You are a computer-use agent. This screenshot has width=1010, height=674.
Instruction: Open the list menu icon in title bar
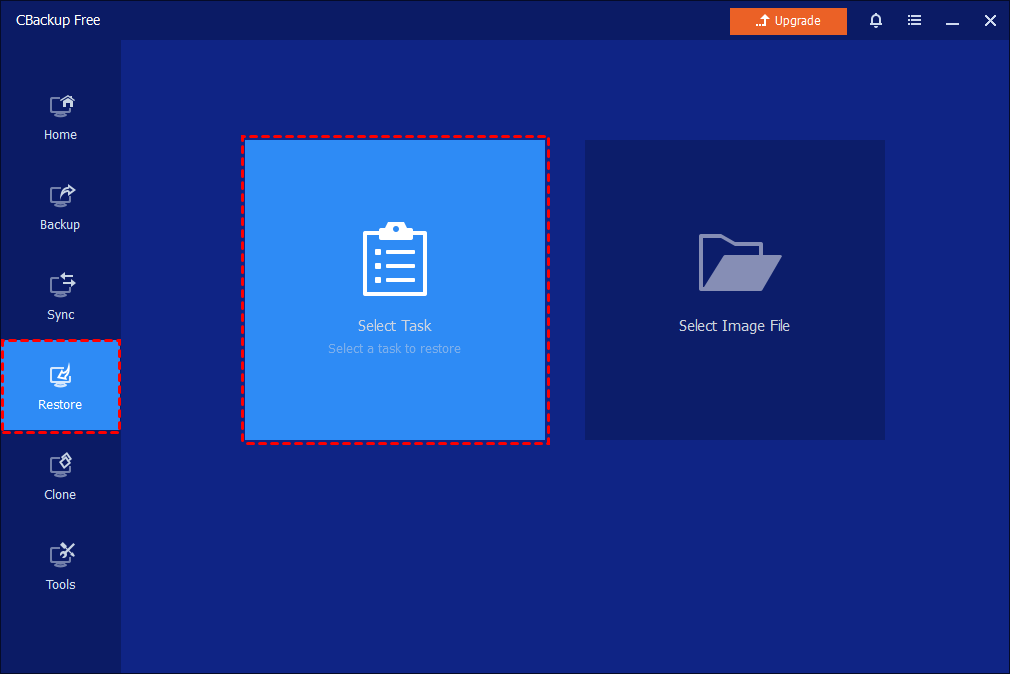tap(914, 20)
